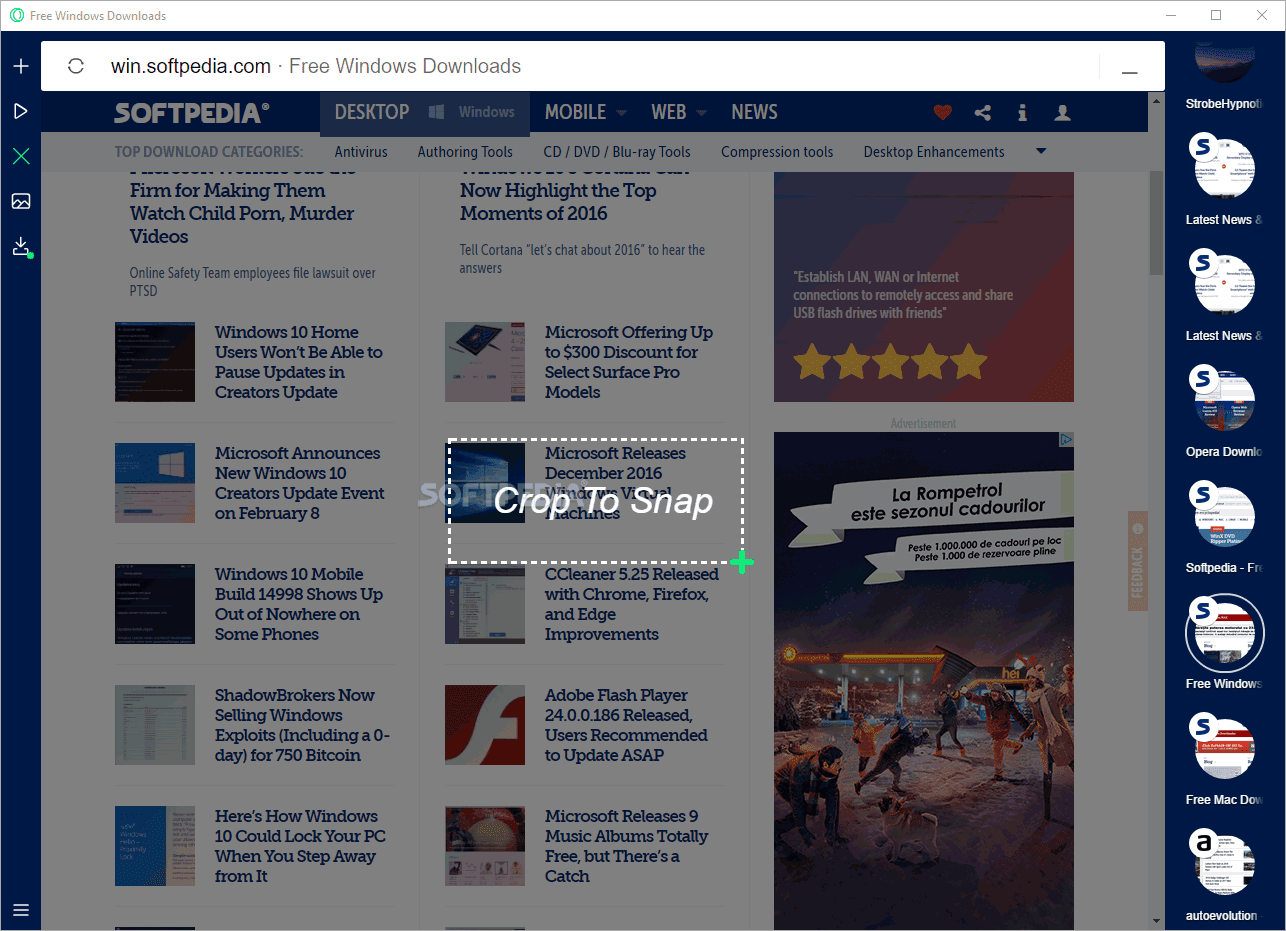Image resolution: width=1286 pixels, height=931 pixels.
Task: Expand the MOBILE menu arrow
Action: coord(622,113)
